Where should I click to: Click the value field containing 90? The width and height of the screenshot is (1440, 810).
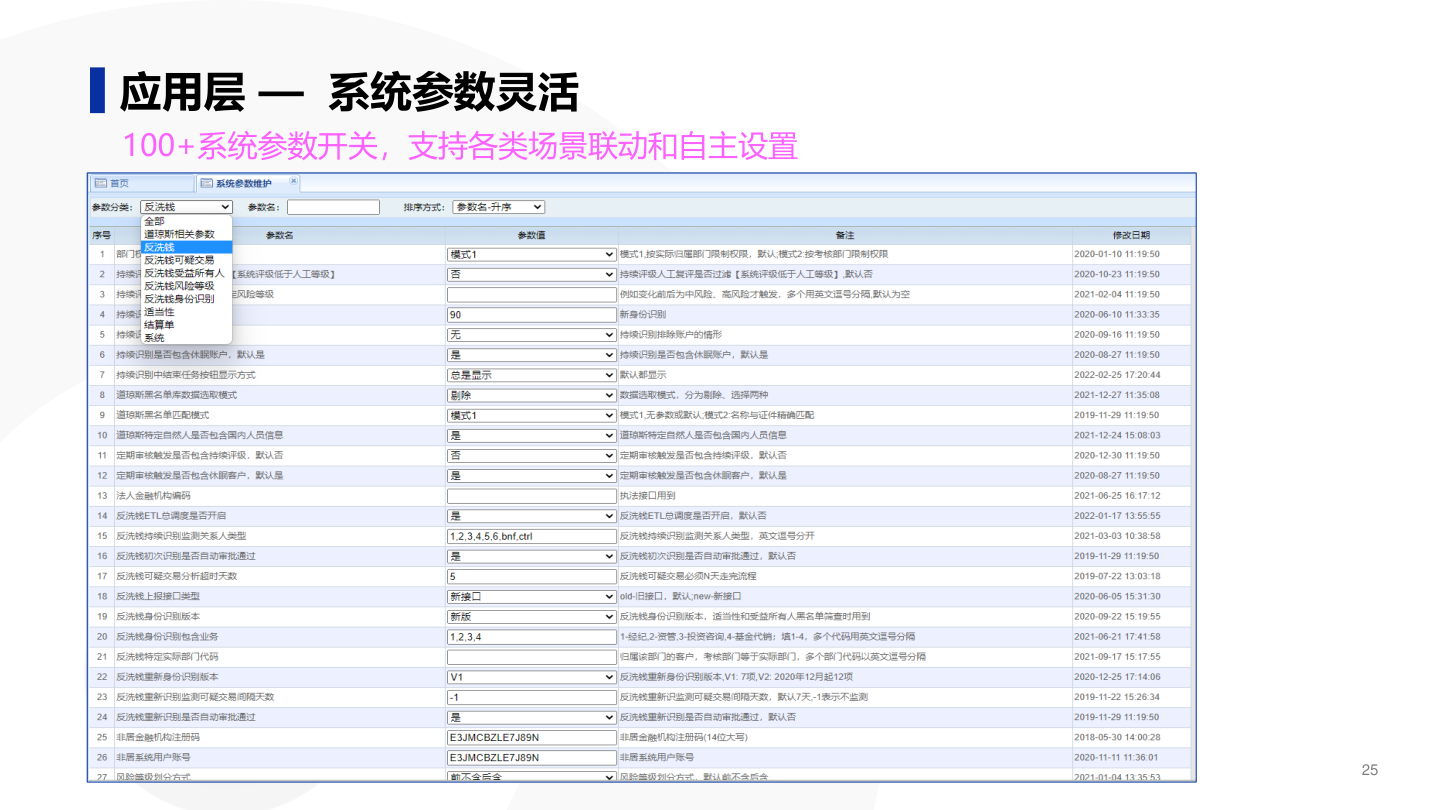(x=531, y=314)
